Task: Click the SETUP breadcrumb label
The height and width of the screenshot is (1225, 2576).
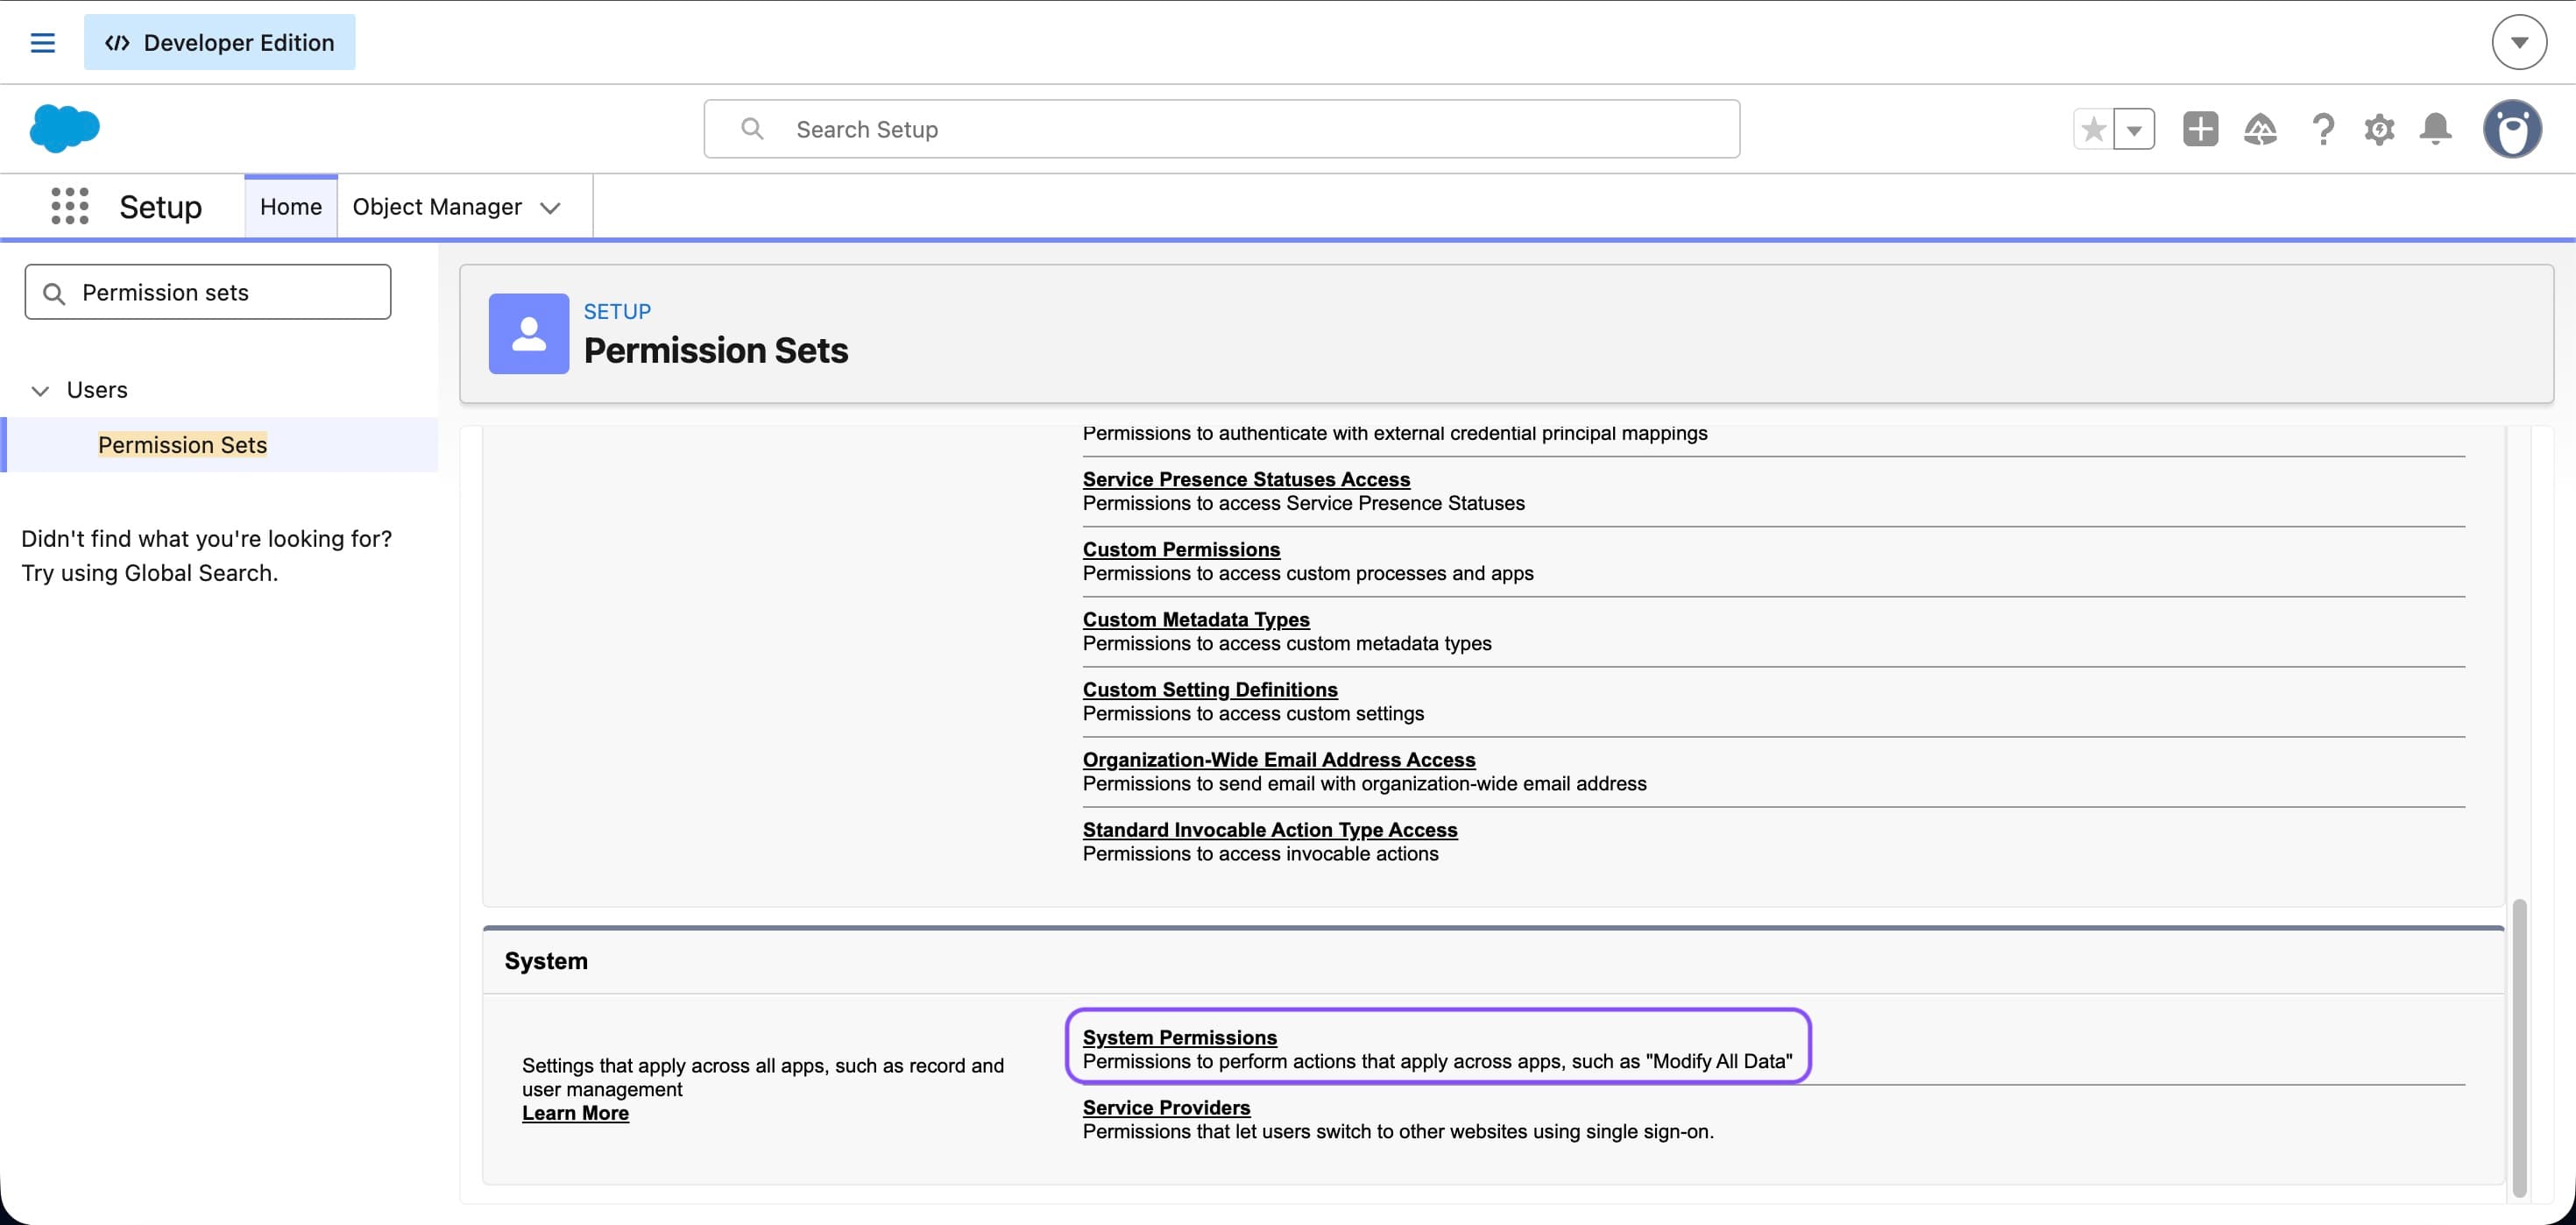Action: (x=617, y=311)
